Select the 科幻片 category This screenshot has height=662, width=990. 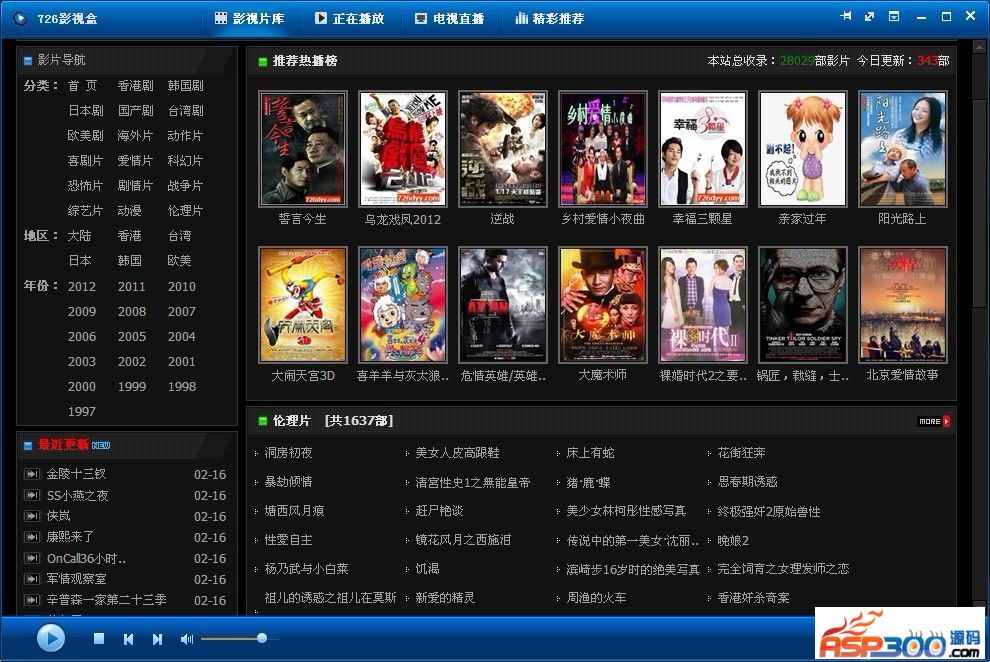185,160
